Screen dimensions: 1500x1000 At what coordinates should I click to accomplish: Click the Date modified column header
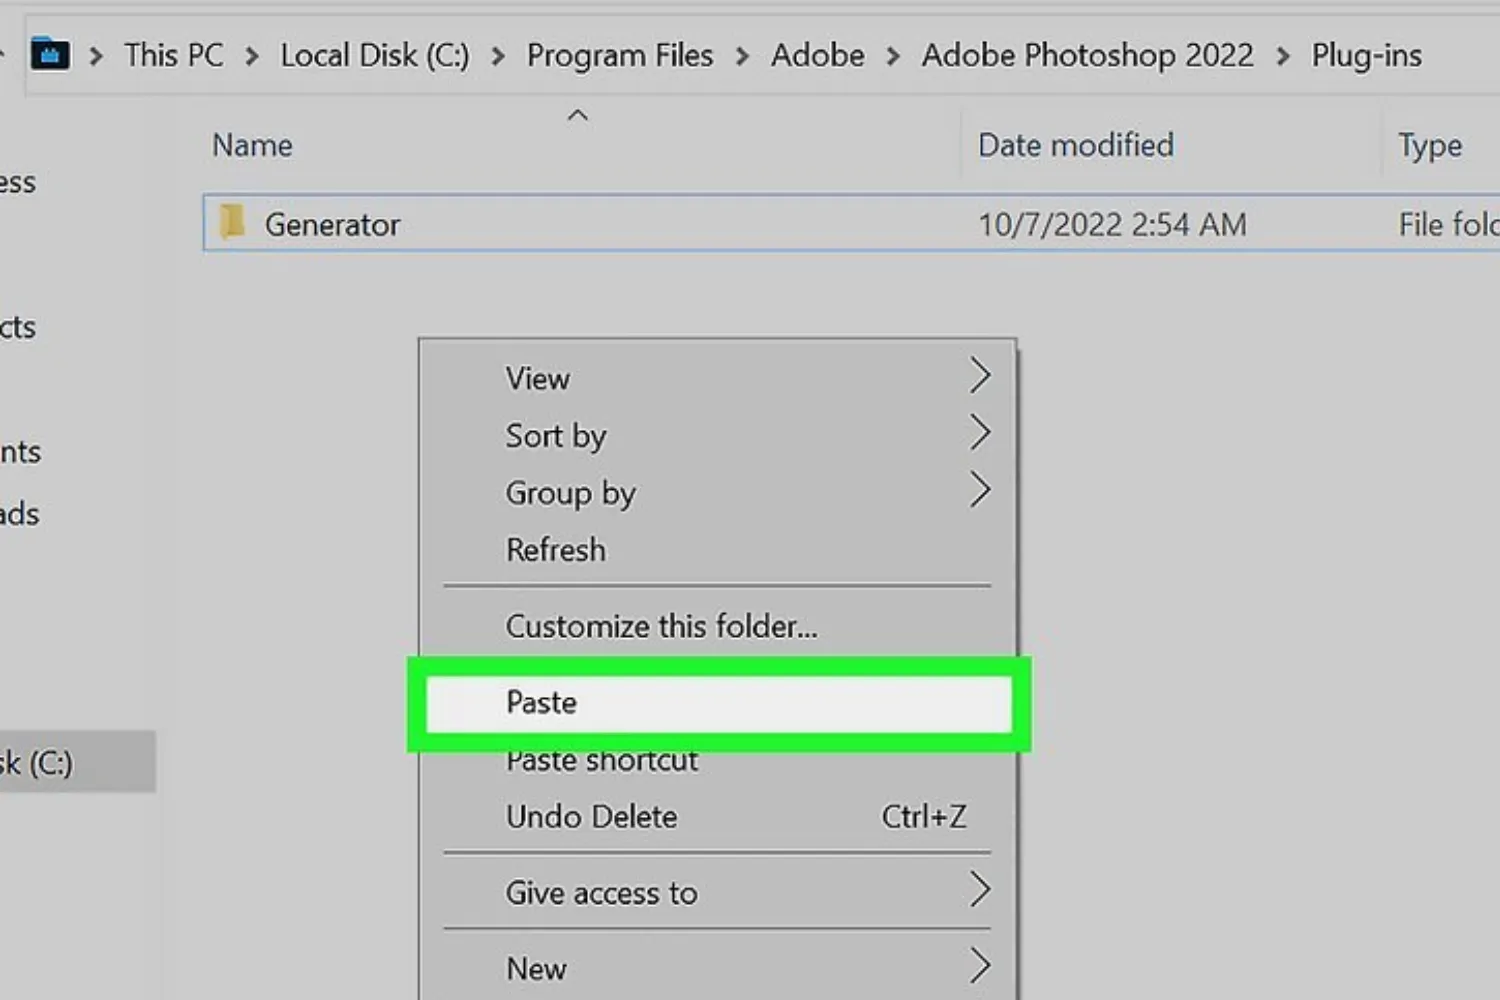[x=1075, y=144]
